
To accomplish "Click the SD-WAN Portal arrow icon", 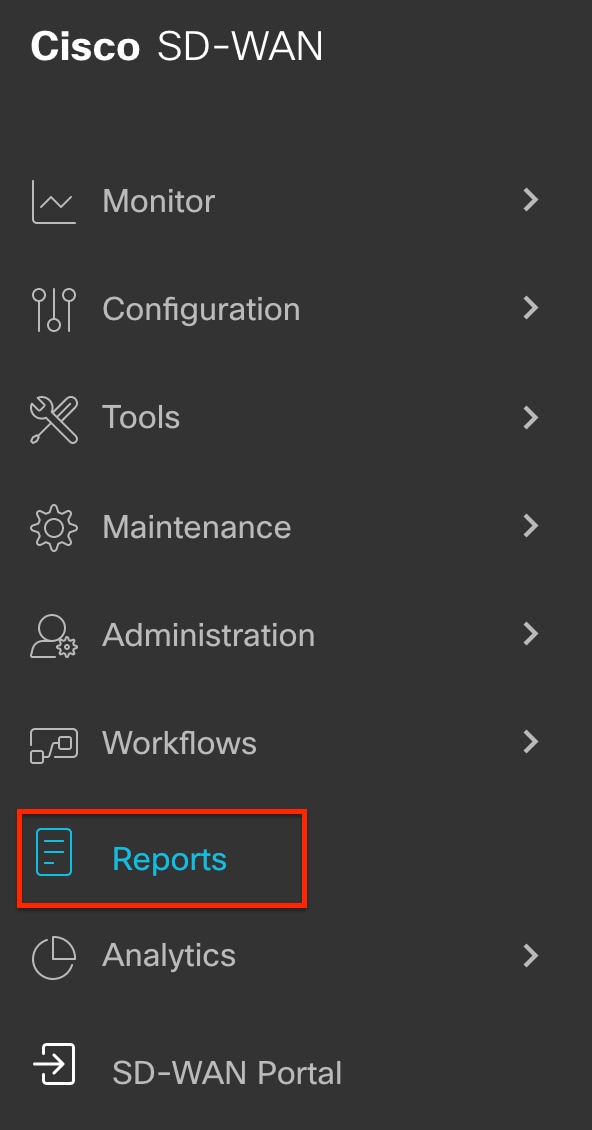I will point(54,1064).
